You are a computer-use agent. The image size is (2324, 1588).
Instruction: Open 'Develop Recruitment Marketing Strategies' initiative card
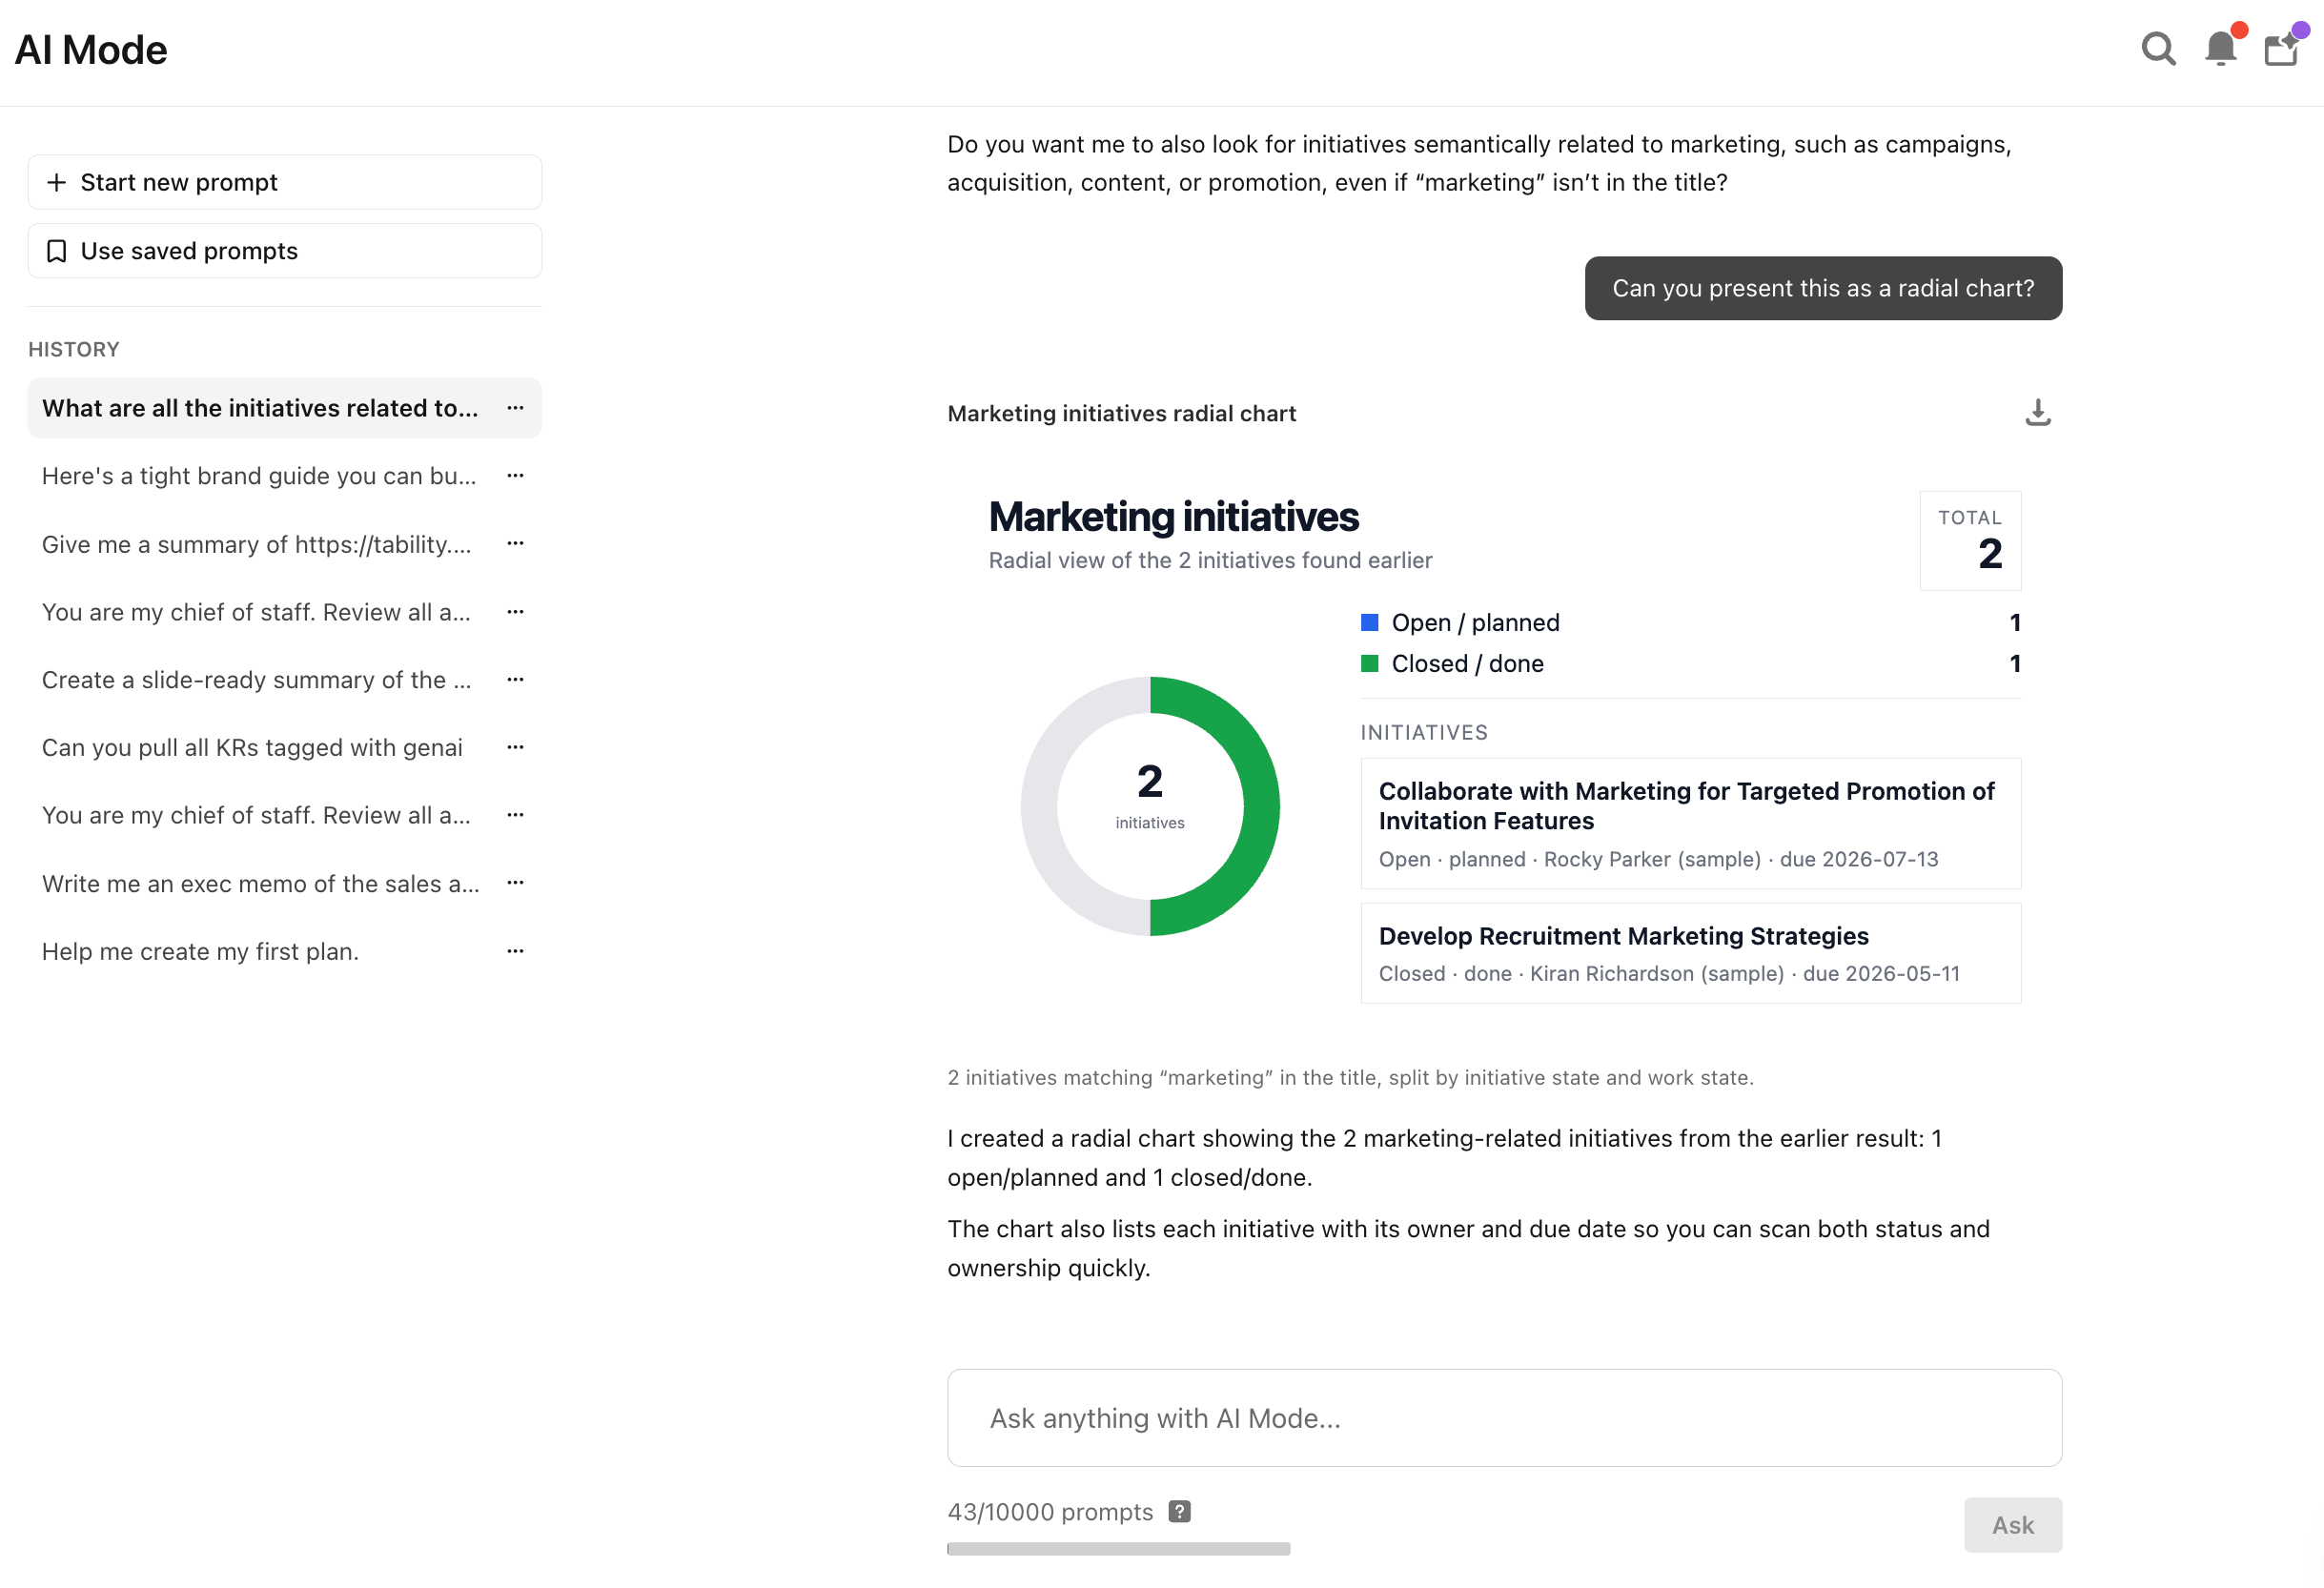click(1690, 953)
